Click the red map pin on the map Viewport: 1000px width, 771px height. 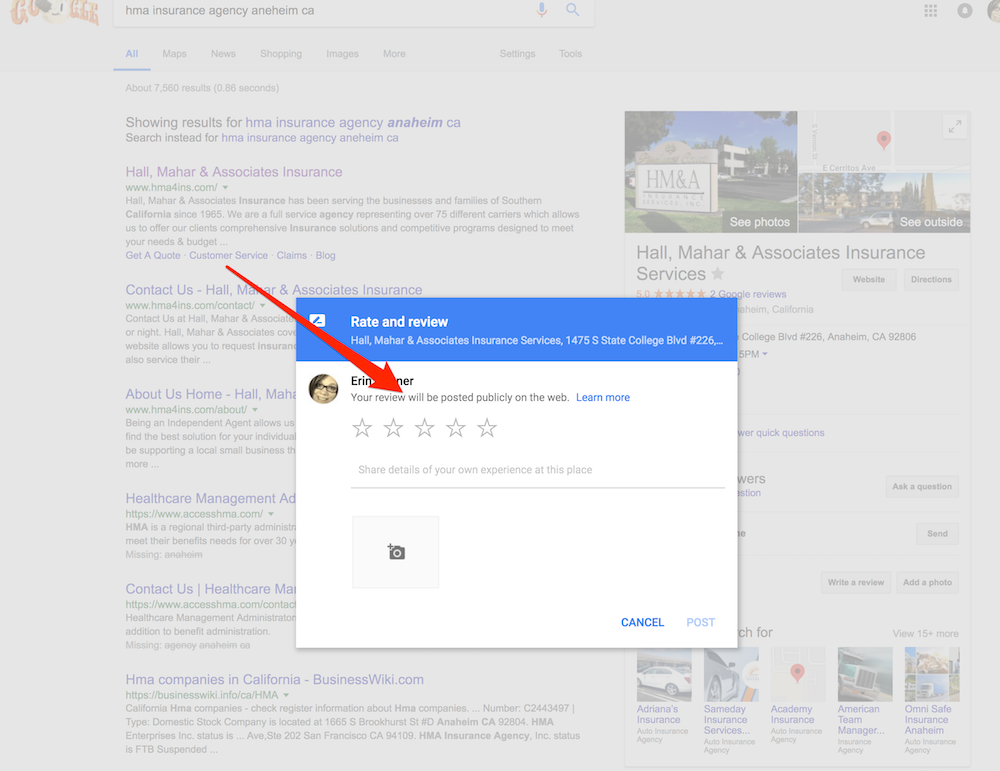pos(883,140)
